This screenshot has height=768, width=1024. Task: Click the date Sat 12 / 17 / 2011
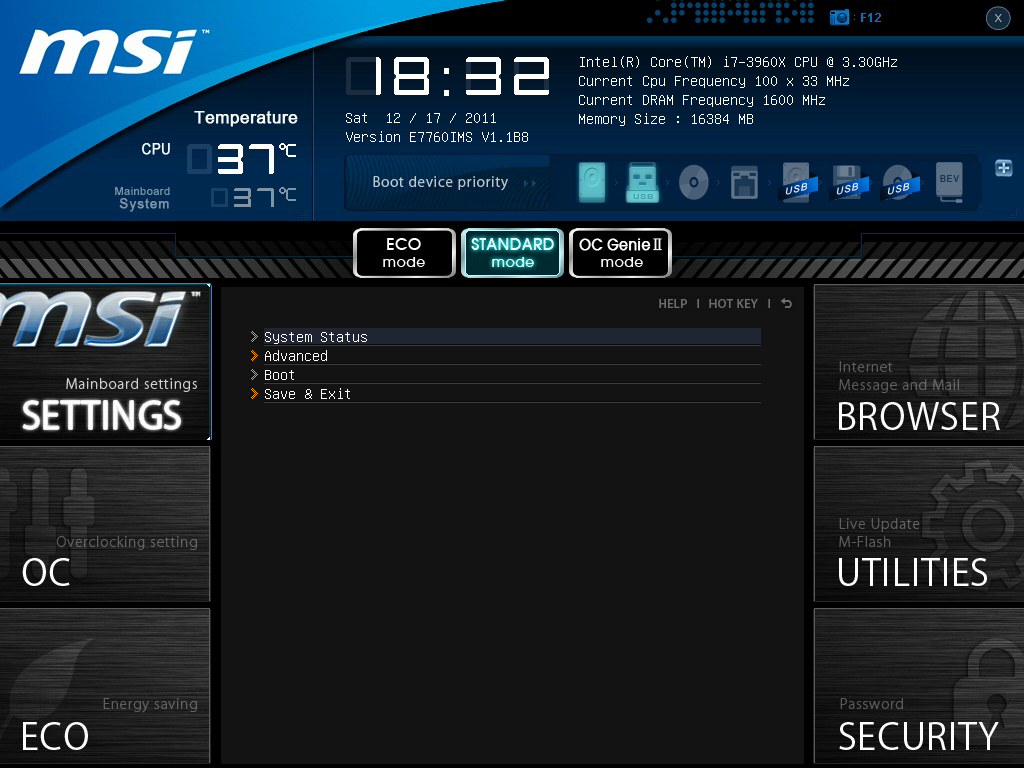[x=421, y=118]
